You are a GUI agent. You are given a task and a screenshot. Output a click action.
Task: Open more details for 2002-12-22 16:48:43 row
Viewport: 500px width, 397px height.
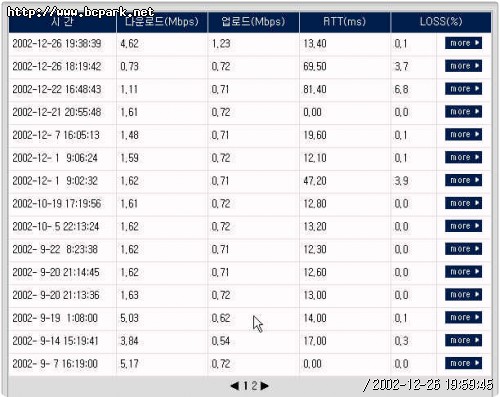(463, 89)
